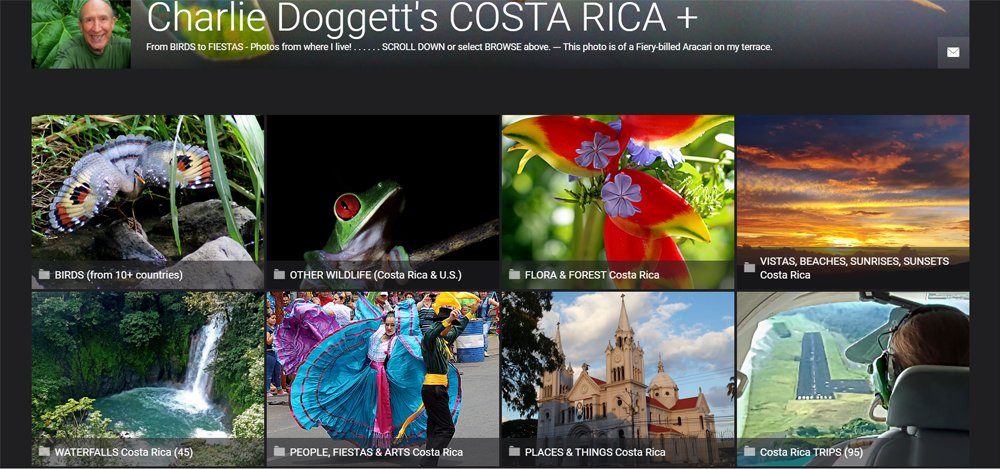Image resolution: width=1000 pixels, height=469 pixels.
Task: Click Charlie Doggett's profile photo
Action: pos(81,34)
